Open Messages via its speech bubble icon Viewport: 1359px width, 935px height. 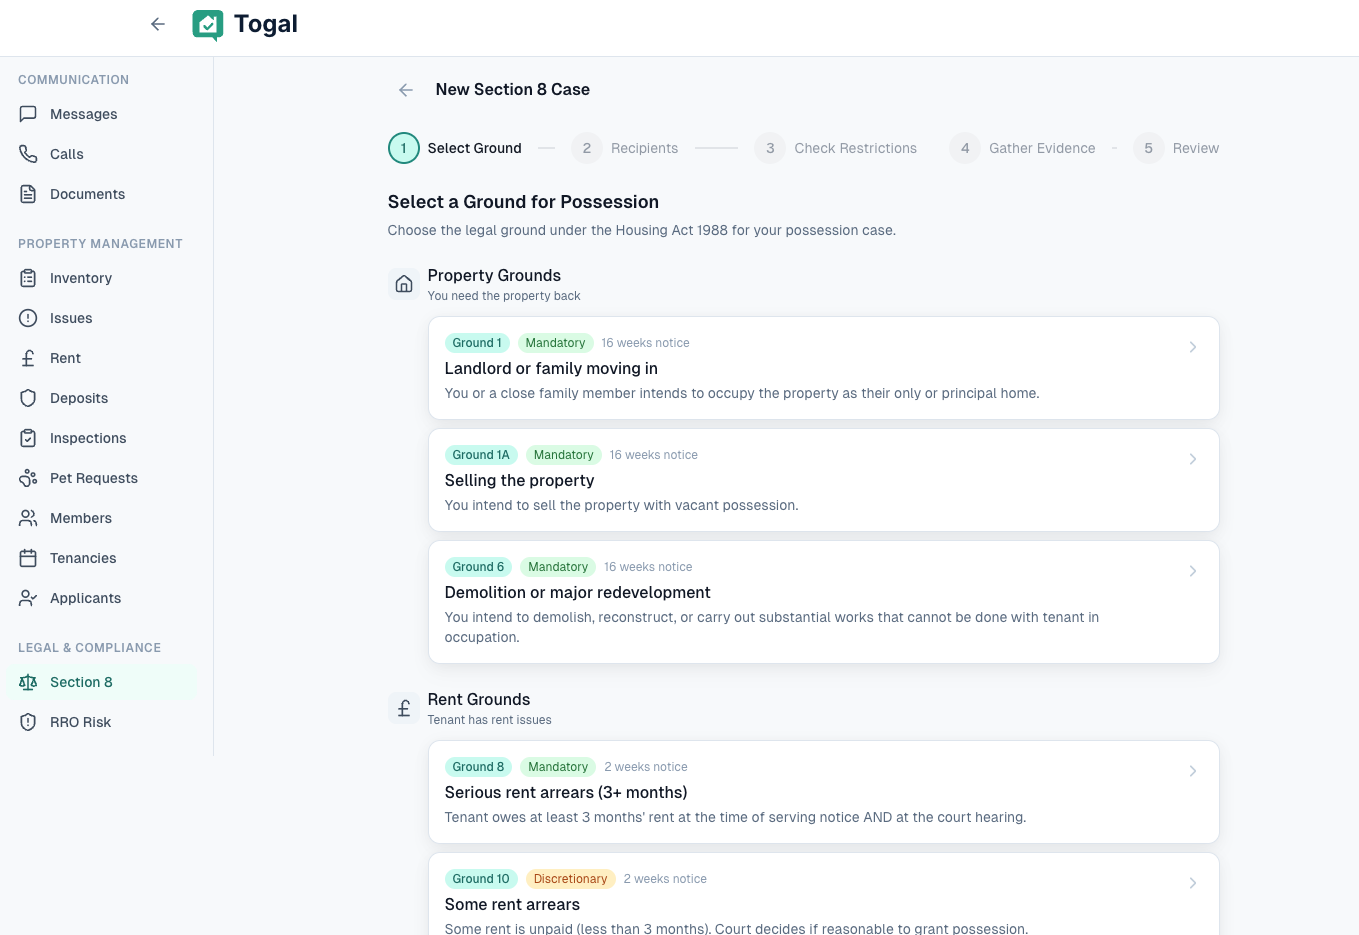coord(28,114)
